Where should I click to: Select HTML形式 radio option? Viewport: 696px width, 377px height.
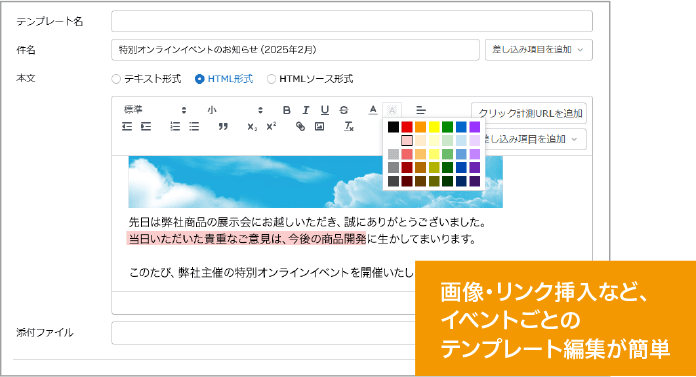pos(199,79)
